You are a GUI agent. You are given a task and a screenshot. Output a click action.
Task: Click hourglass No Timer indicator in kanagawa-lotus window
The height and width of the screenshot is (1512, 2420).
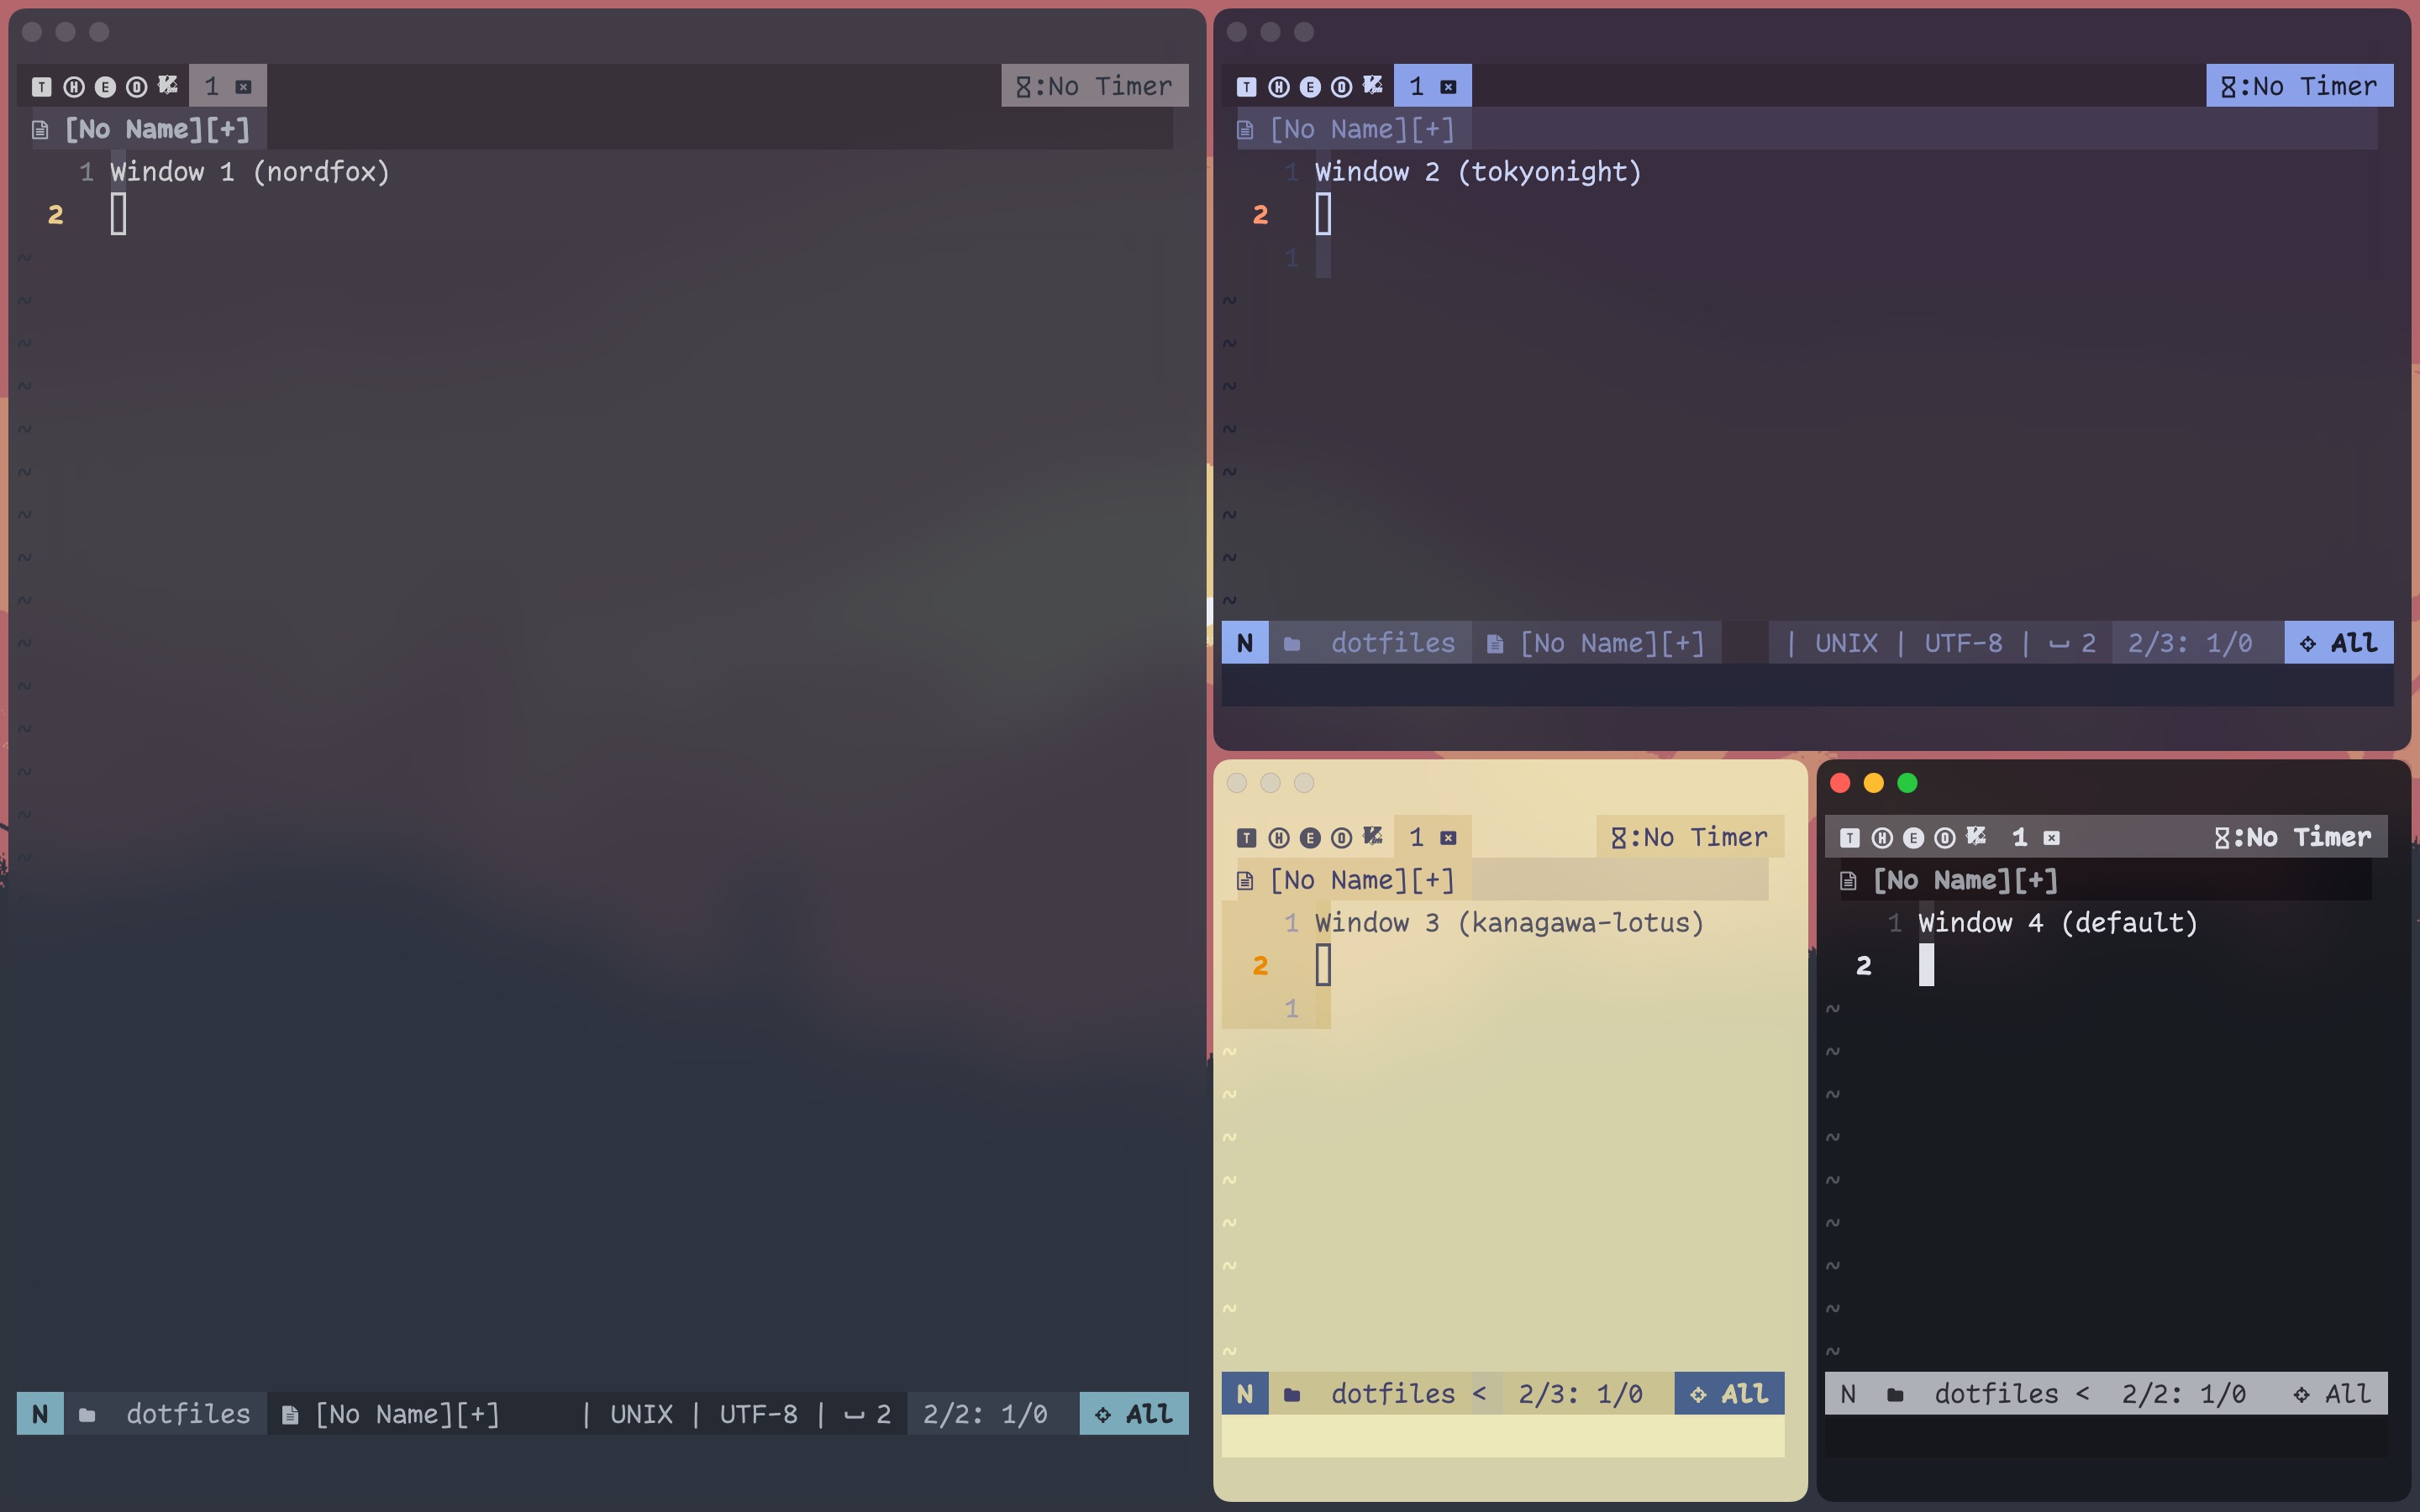(x=1689, y=837)
